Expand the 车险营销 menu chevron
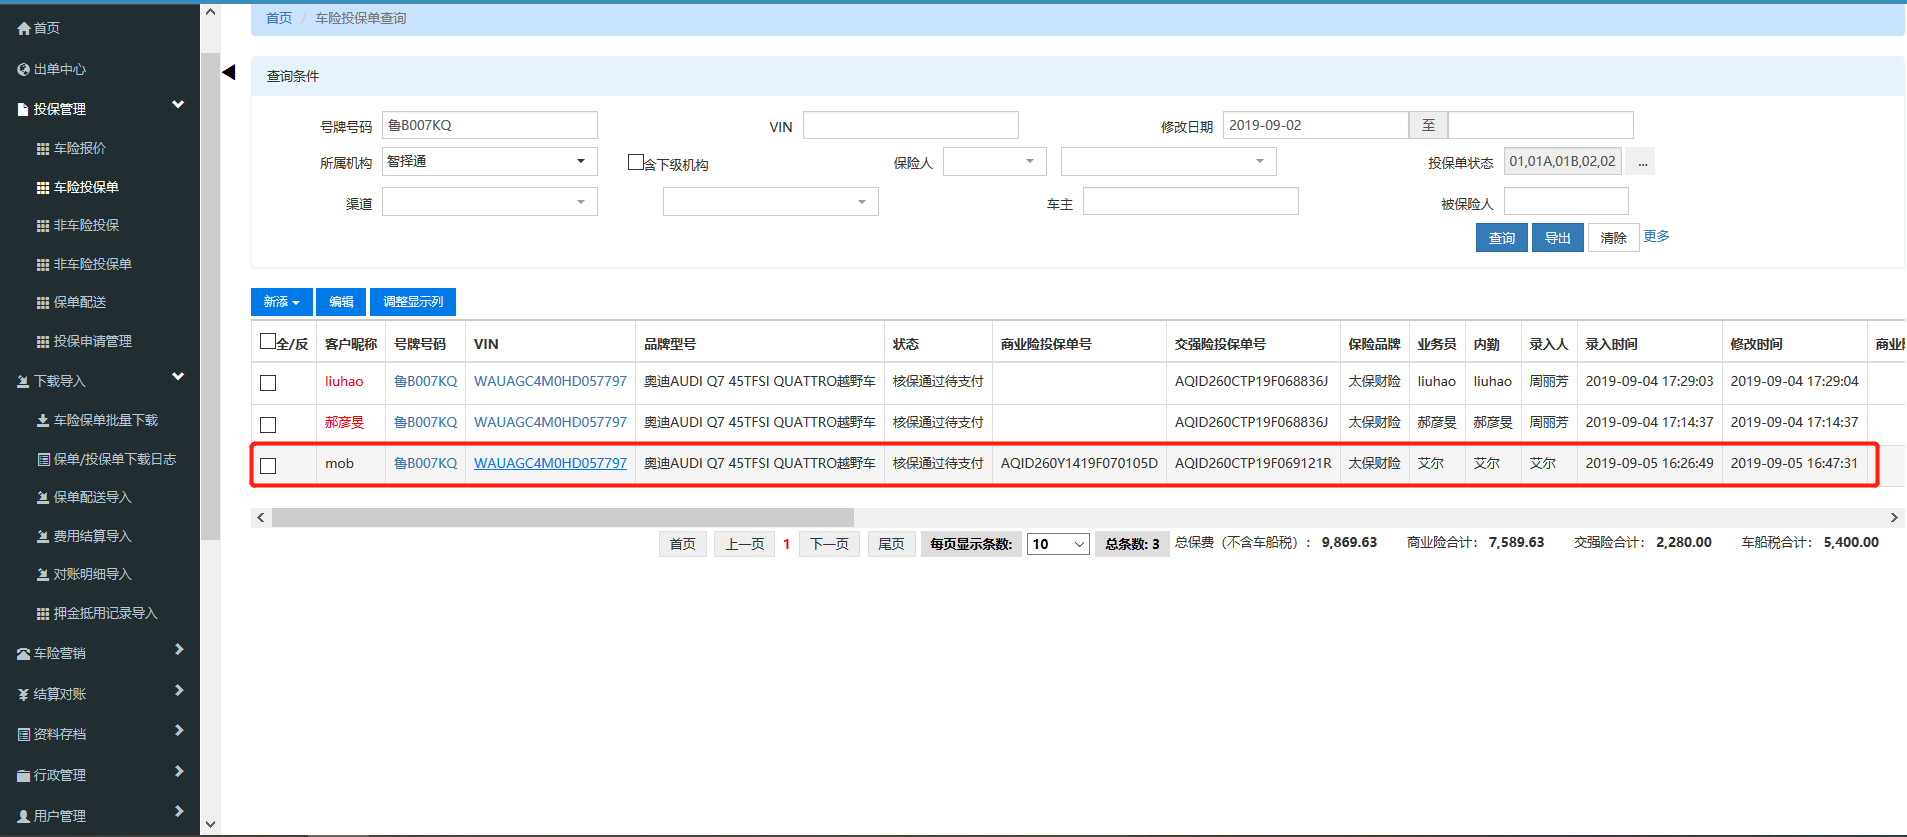This screenshot has height=837, width=1907. 179,650
